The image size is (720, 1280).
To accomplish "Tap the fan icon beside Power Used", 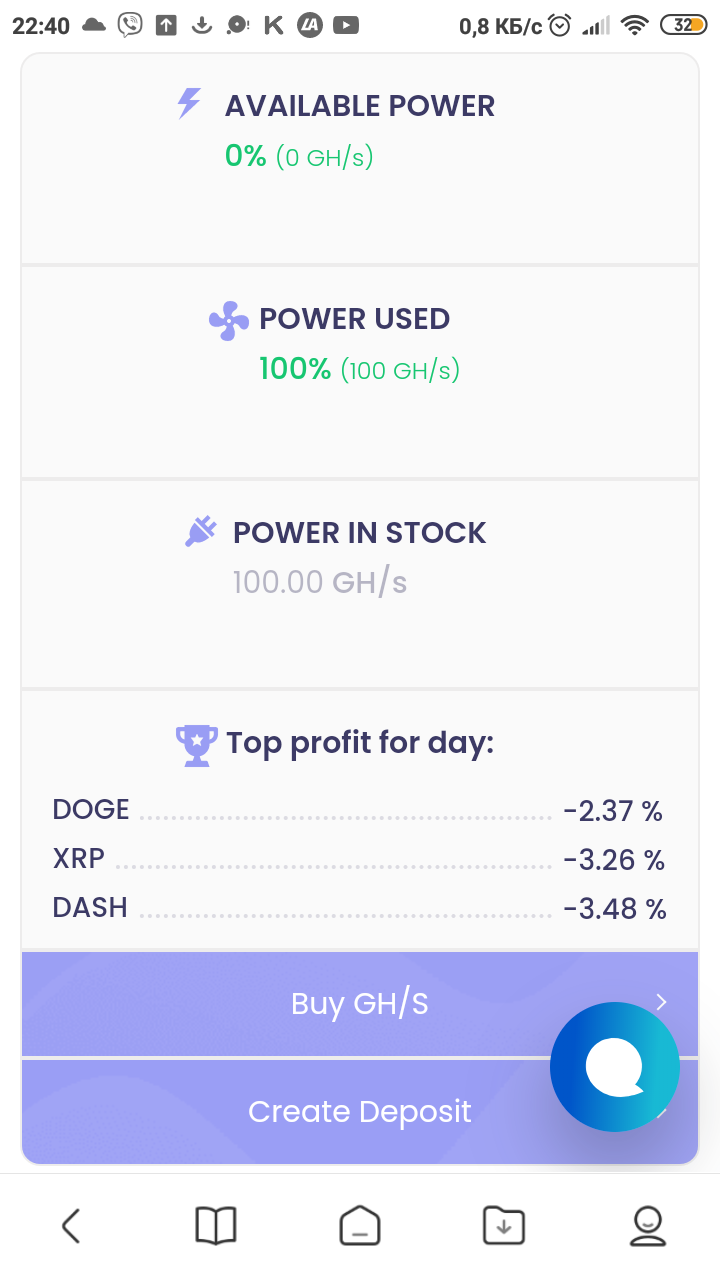I will 229,320.
